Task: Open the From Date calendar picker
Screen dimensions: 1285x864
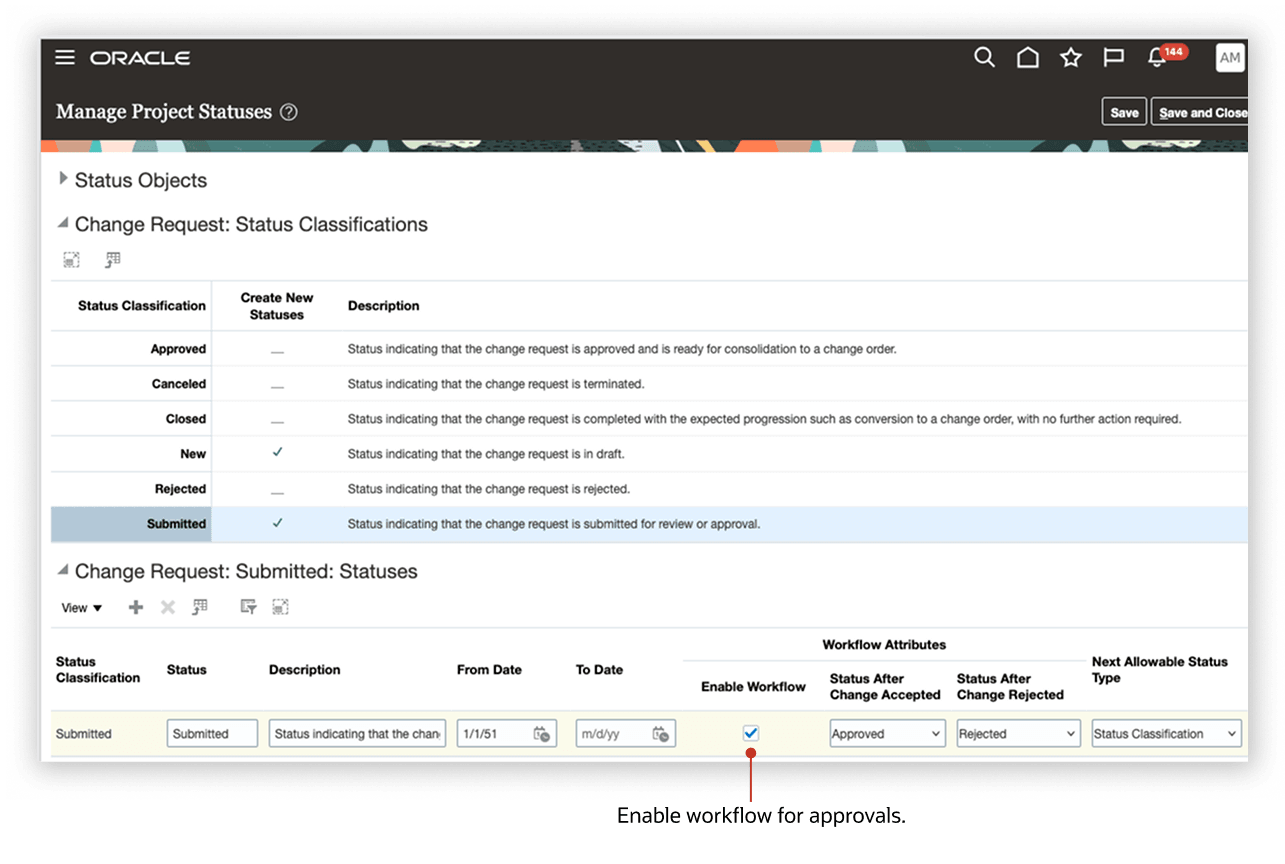Action: click(x=541, y=733)
